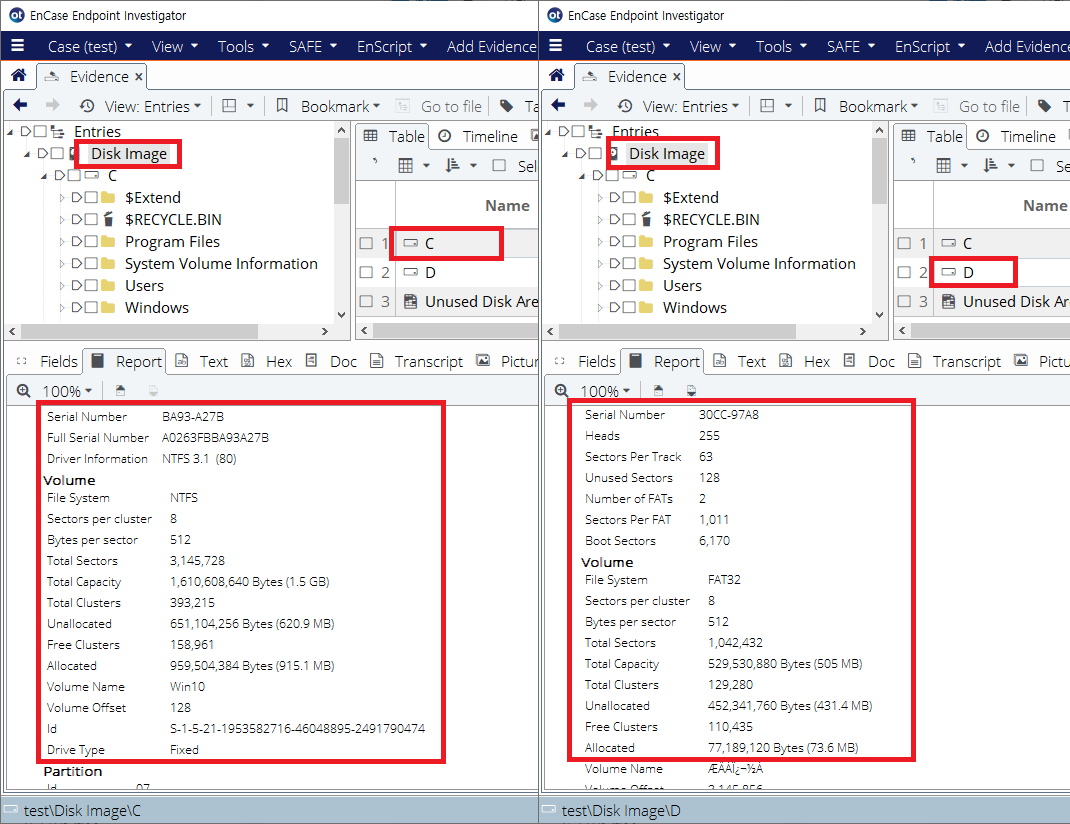Select Windows folder in right tree
Screen dimensions: 1070x824
(x=694, y=308)
